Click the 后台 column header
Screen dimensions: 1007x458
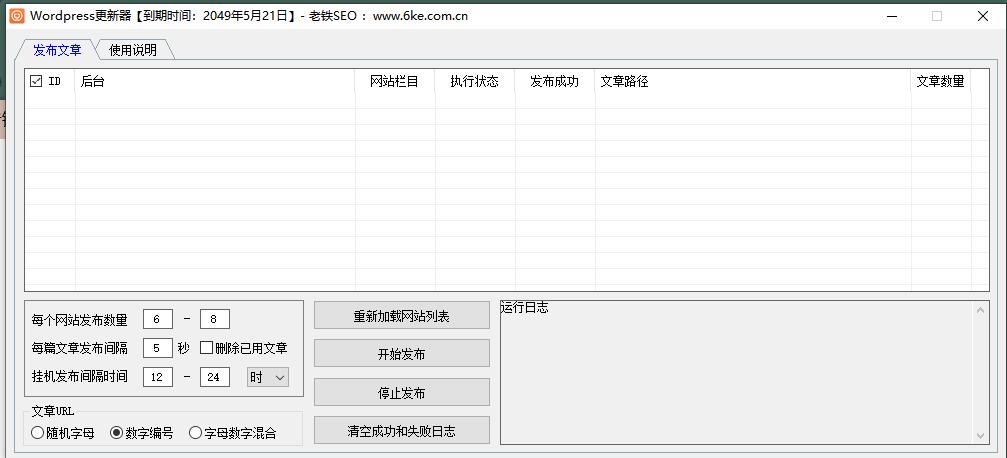coord(214,82)
